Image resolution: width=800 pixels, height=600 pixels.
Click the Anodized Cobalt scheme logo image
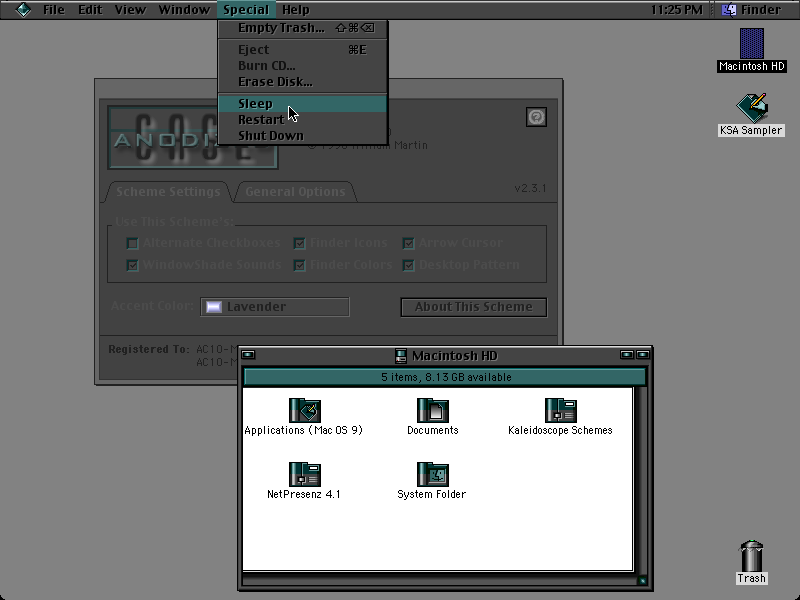[193, 137]
